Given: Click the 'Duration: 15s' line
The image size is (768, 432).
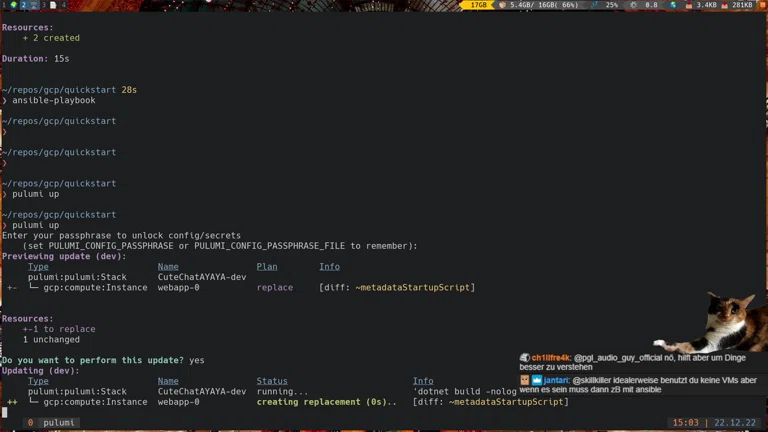Looking at the screenshot, I should pyautogui.click(x=35, y=58).
